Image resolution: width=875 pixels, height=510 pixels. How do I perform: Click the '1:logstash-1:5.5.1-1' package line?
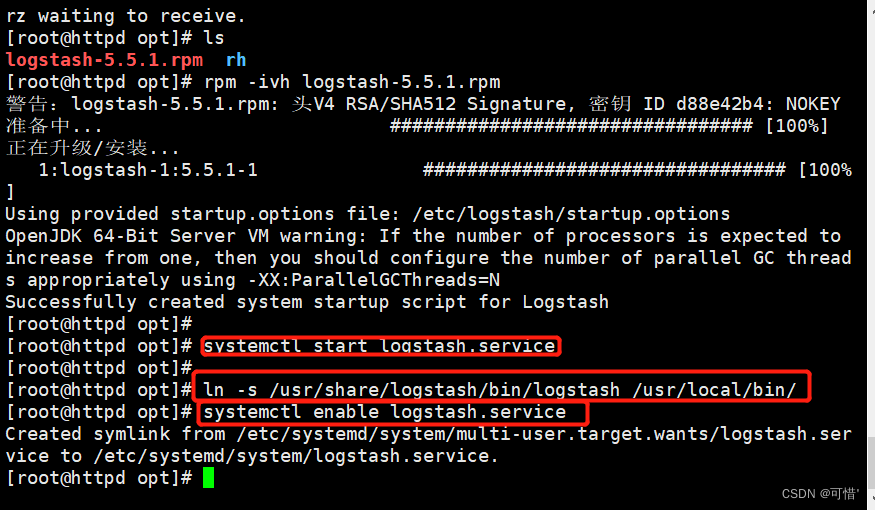click(148, 170)
